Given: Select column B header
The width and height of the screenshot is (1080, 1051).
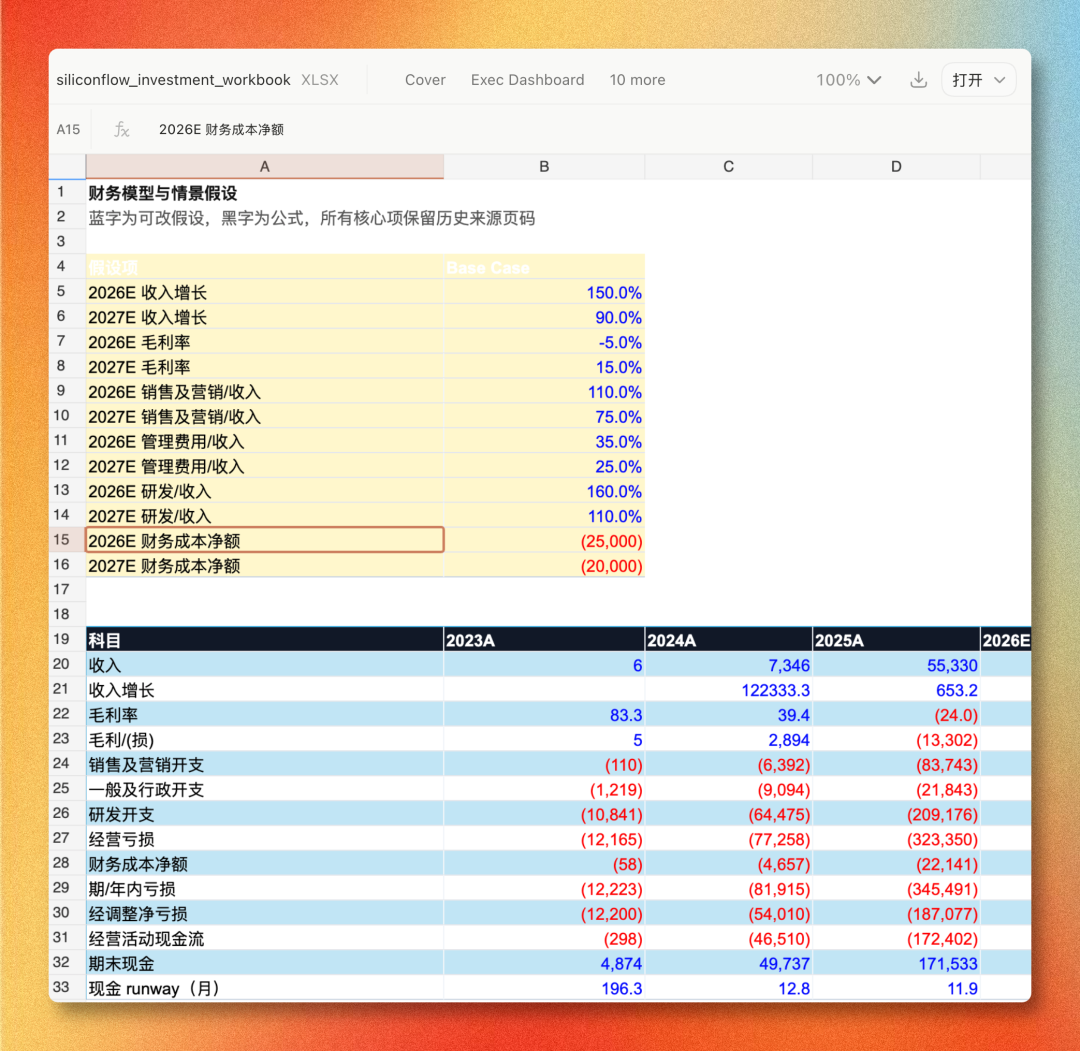Looking at the screenshot, I should (544, 167).
